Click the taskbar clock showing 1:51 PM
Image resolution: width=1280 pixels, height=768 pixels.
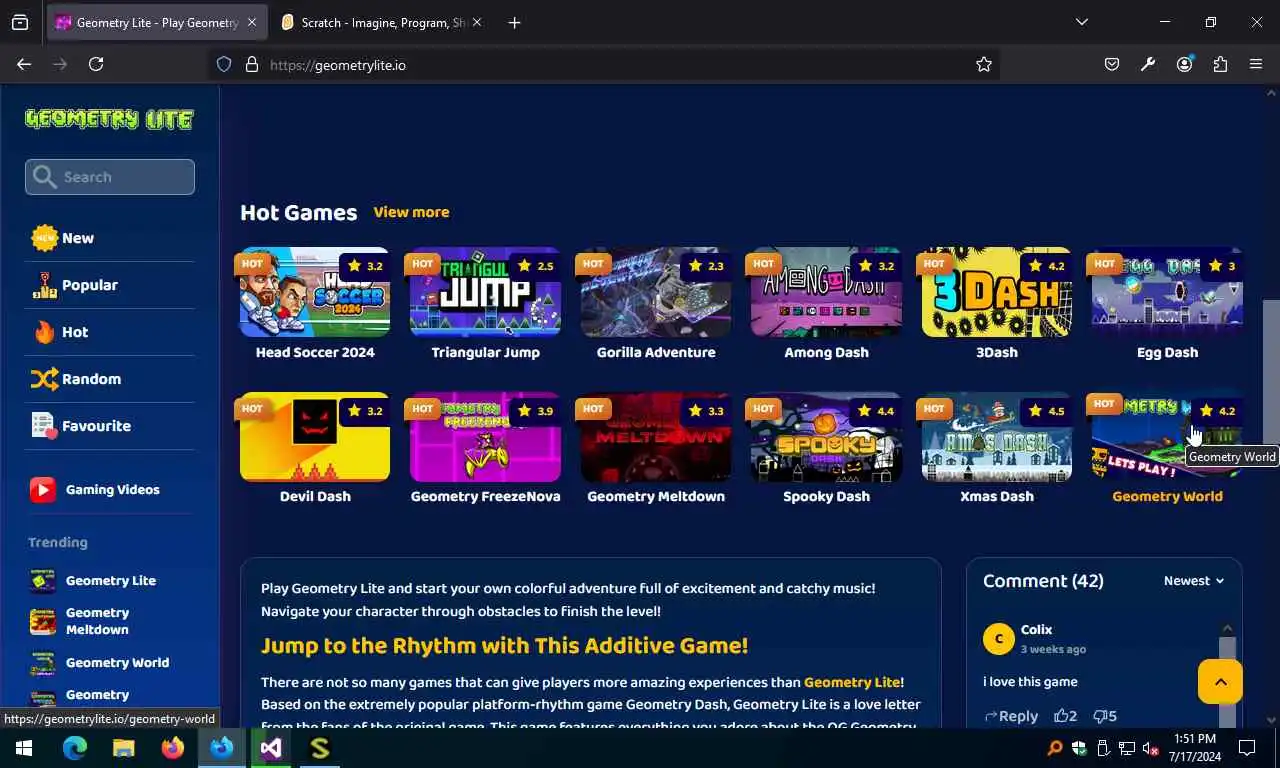tap(1195, 748)
